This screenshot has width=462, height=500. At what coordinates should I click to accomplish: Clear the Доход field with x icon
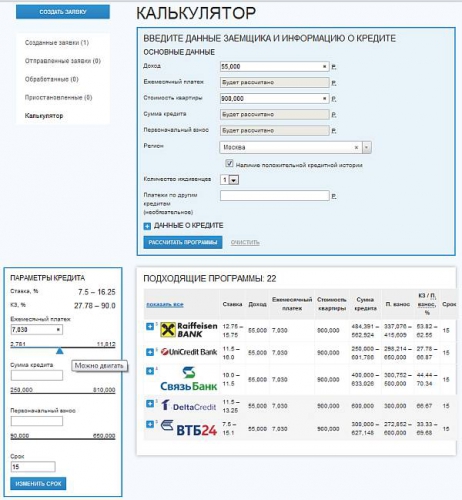pyautogui.click(x=324, y=67)
